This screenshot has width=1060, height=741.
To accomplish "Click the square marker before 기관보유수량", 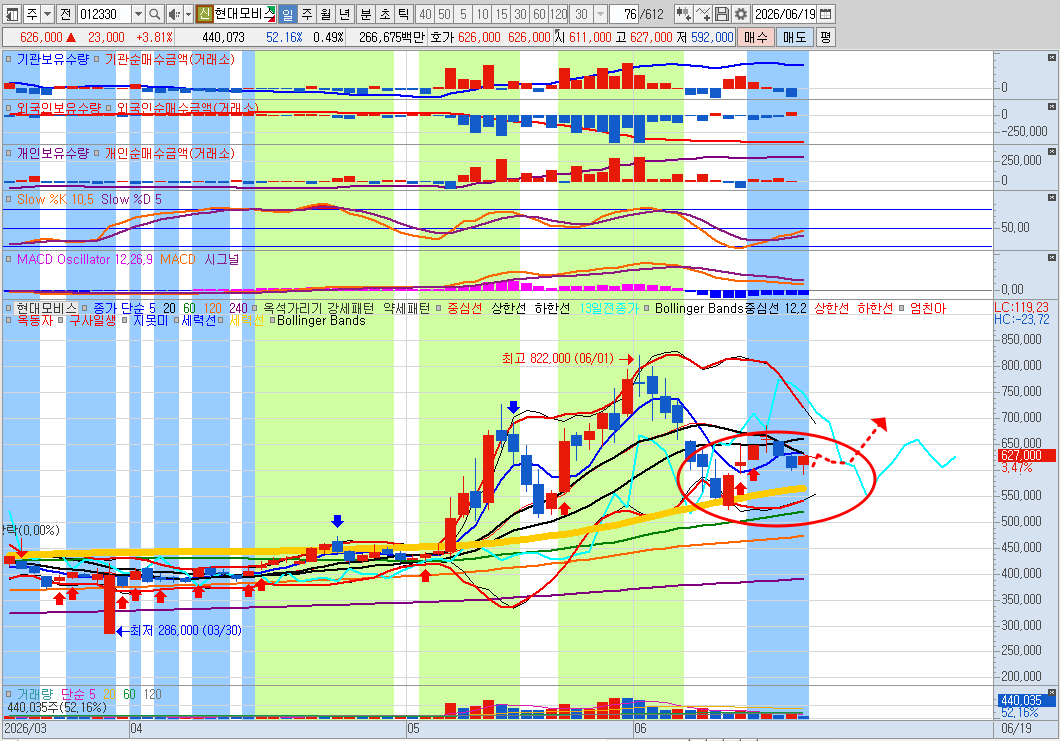I will 9,59.
